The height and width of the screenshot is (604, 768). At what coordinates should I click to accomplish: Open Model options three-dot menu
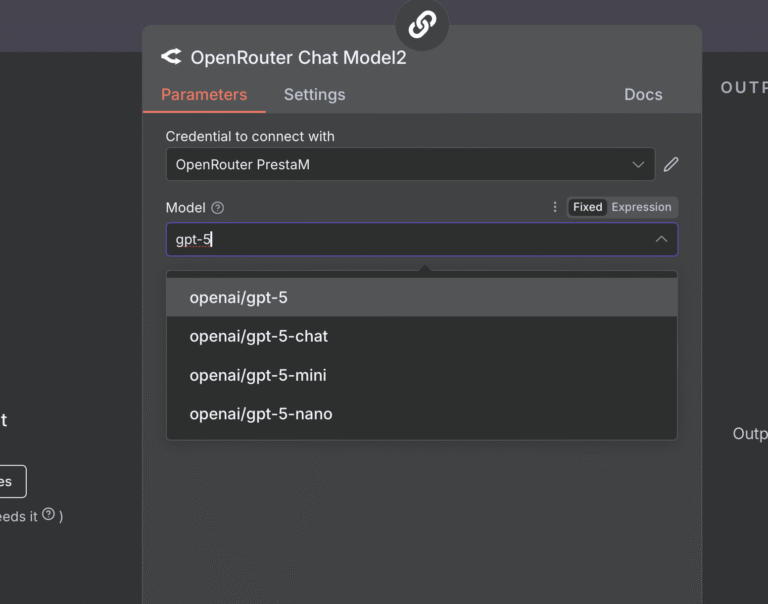pos(555,207)
